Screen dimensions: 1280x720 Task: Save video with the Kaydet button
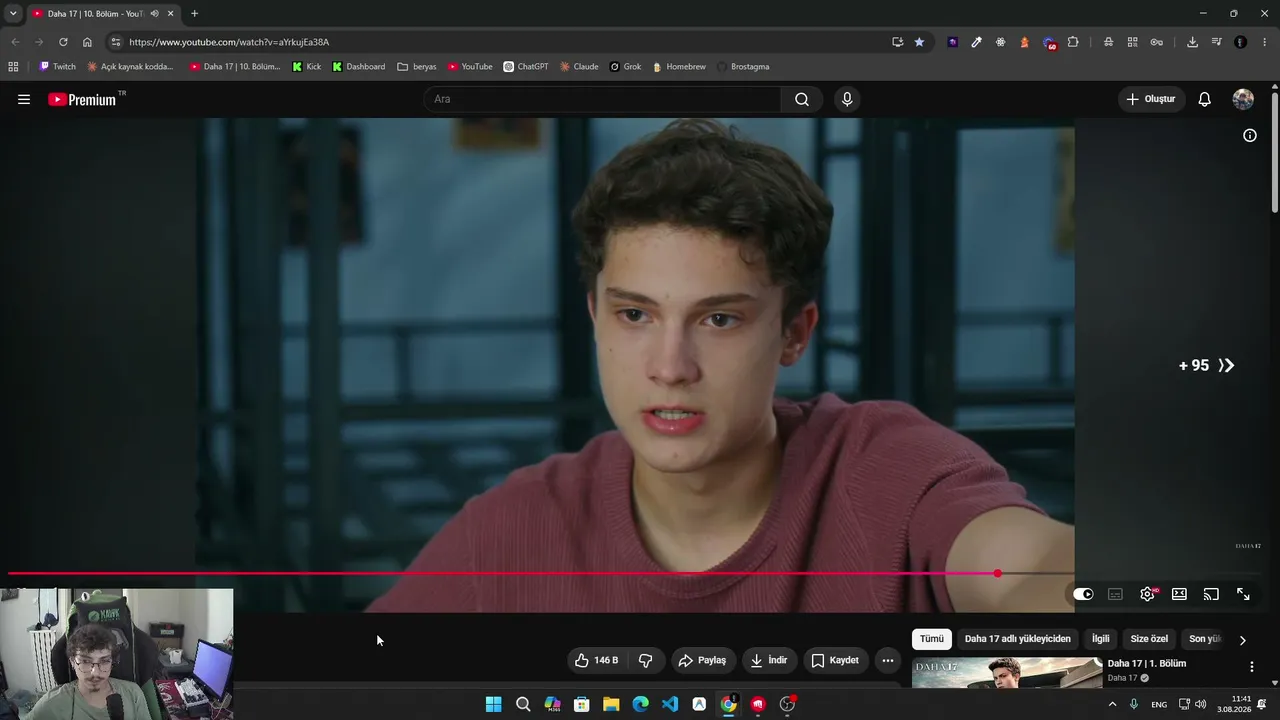(x=835, y=660)
